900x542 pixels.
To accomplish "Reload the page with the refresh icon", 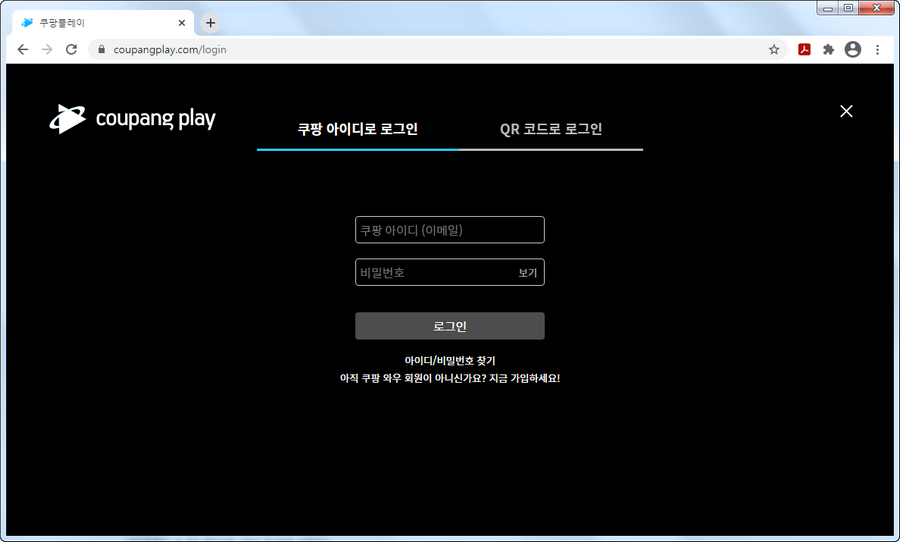I will (71, 49).
